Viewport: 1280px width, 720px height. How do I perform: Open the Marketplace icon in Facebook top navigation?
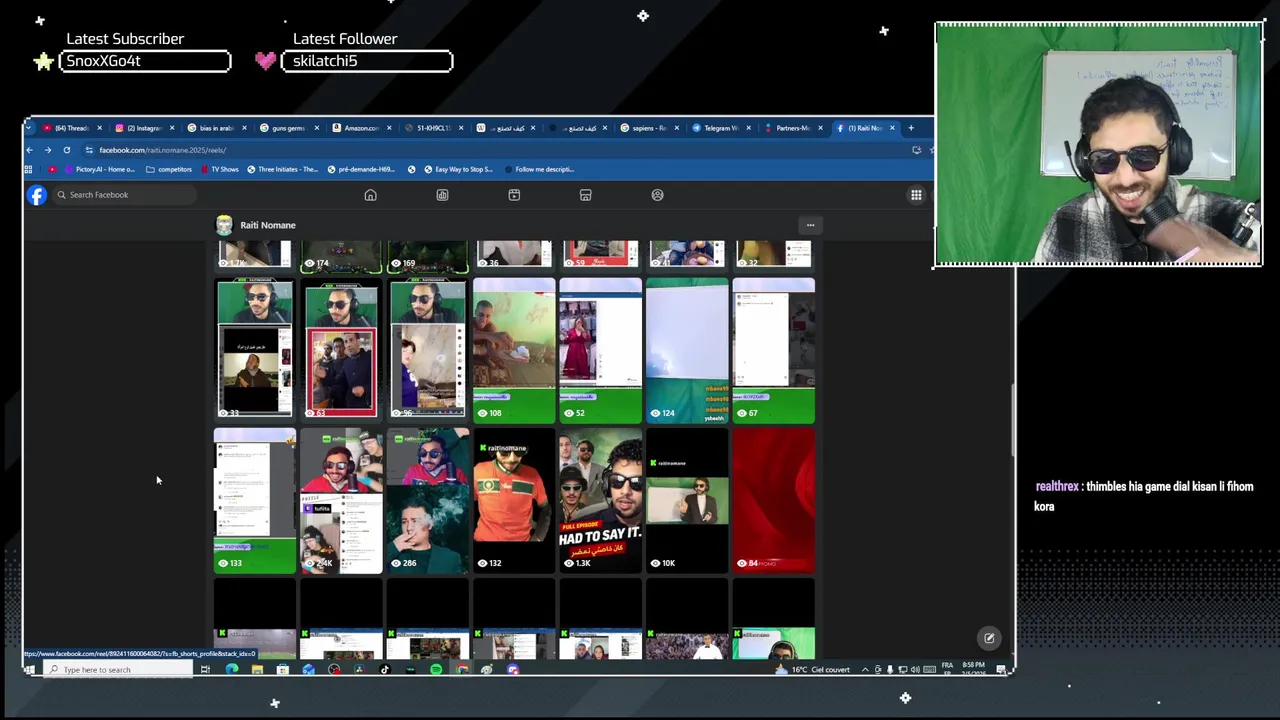[586, 195]
